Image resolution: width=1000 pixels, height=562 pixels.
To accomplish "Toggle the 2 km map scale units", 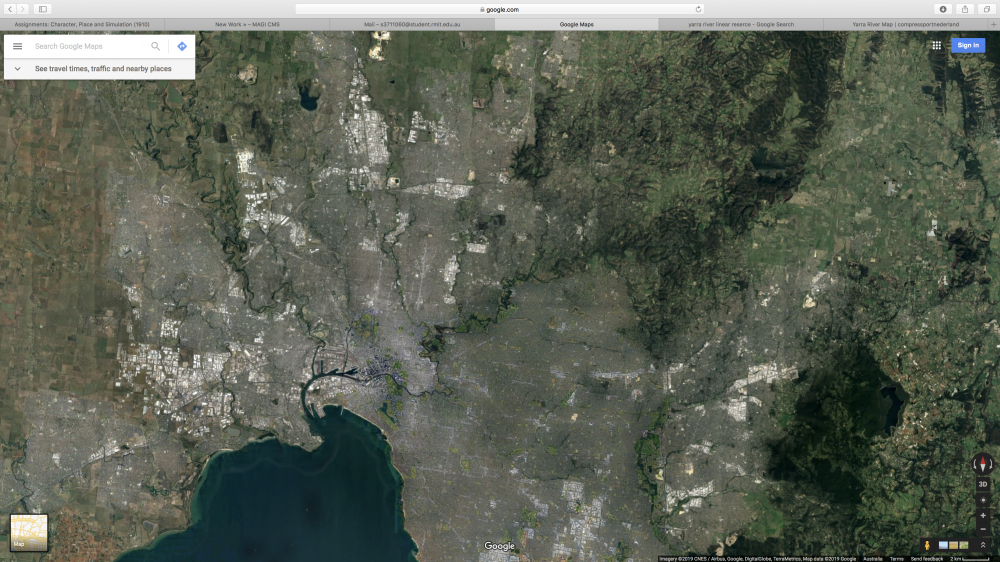I will click(x=969, y=559).
